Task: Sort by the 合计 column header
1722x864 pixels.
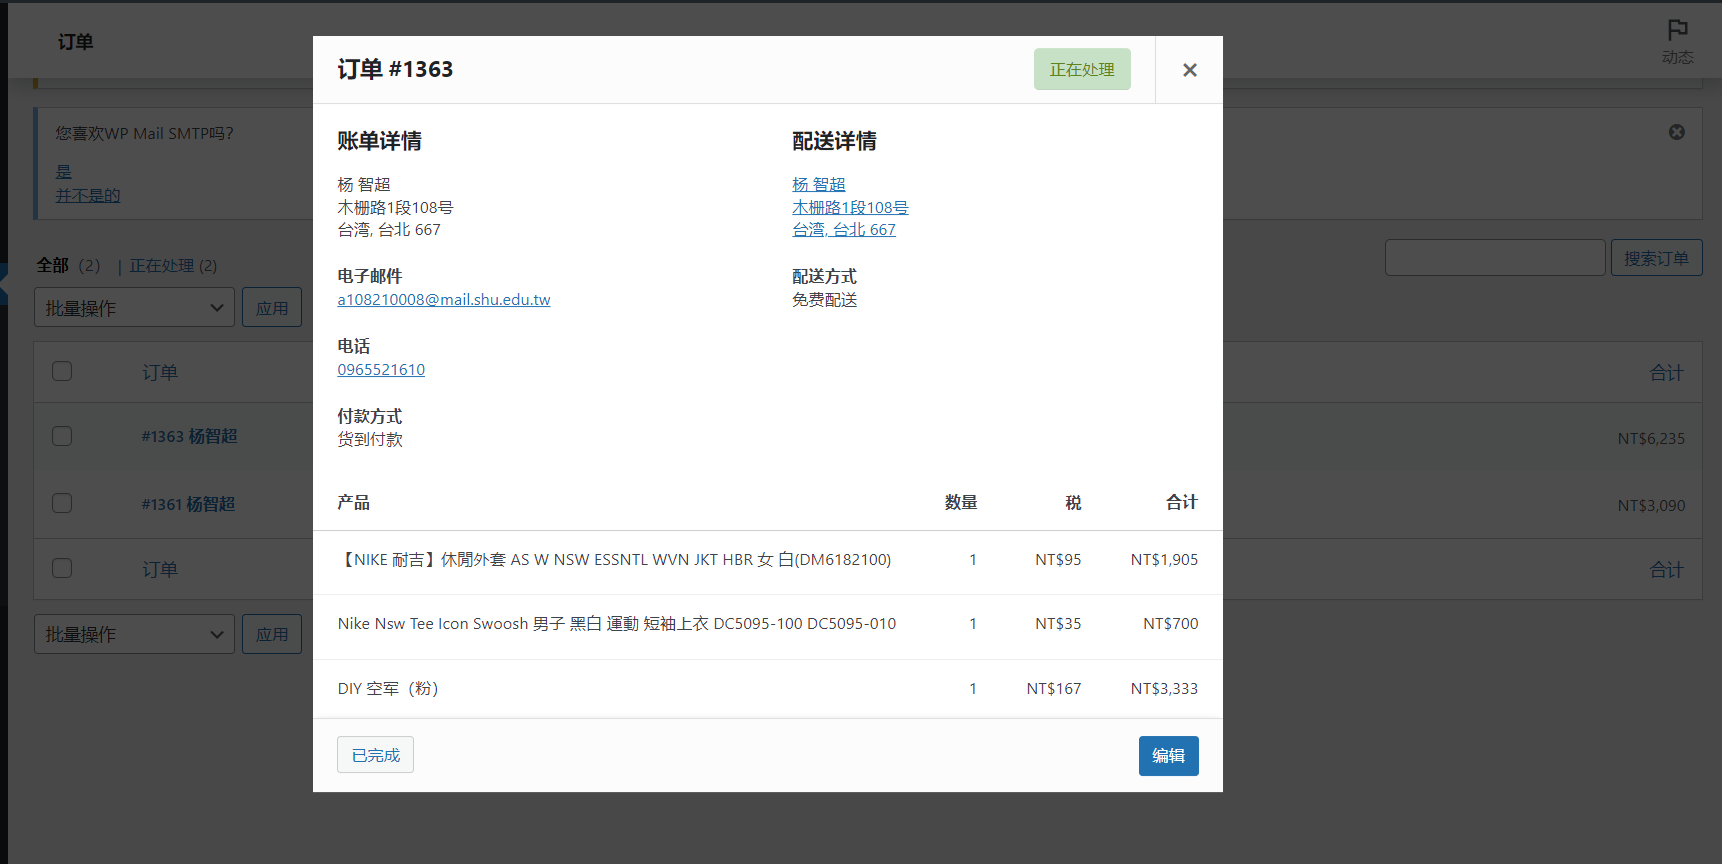Action: point(1666,372)
